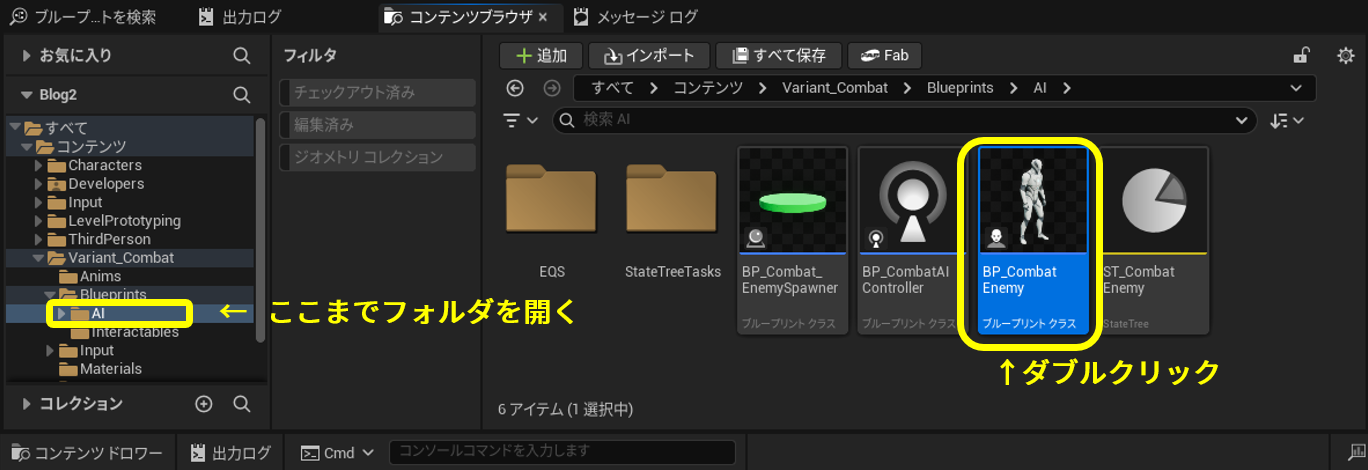Open the Content Drawer in the status bar
The height and width of the screenshot is (470, 1368).
point(86,453)
